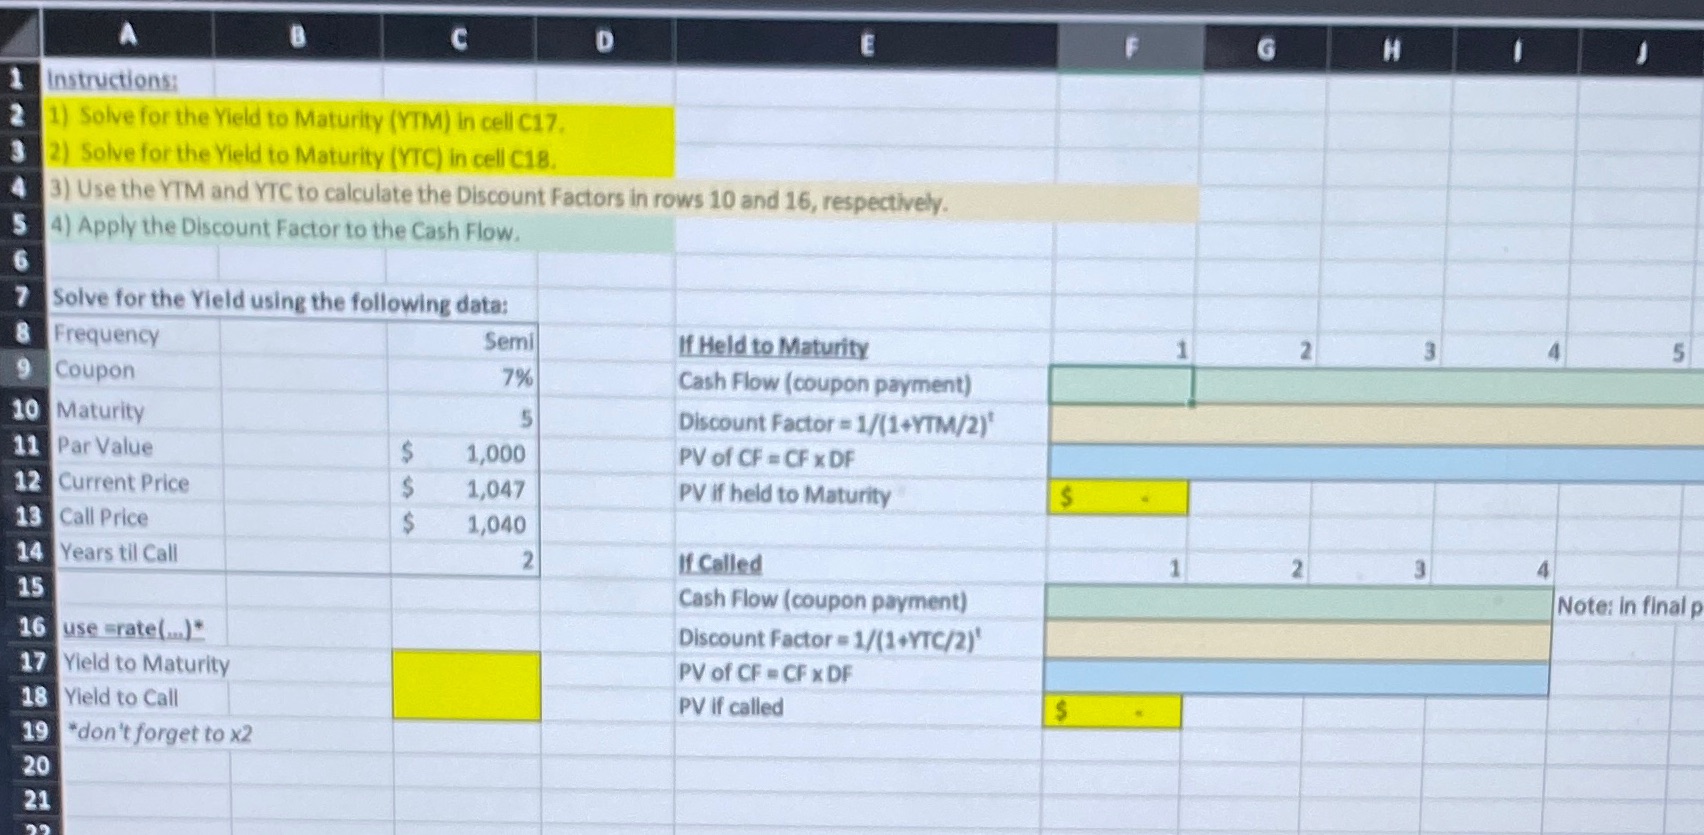
Task: Click period "5" in the Held to Maturity row
Action: tap(1679, 353)
